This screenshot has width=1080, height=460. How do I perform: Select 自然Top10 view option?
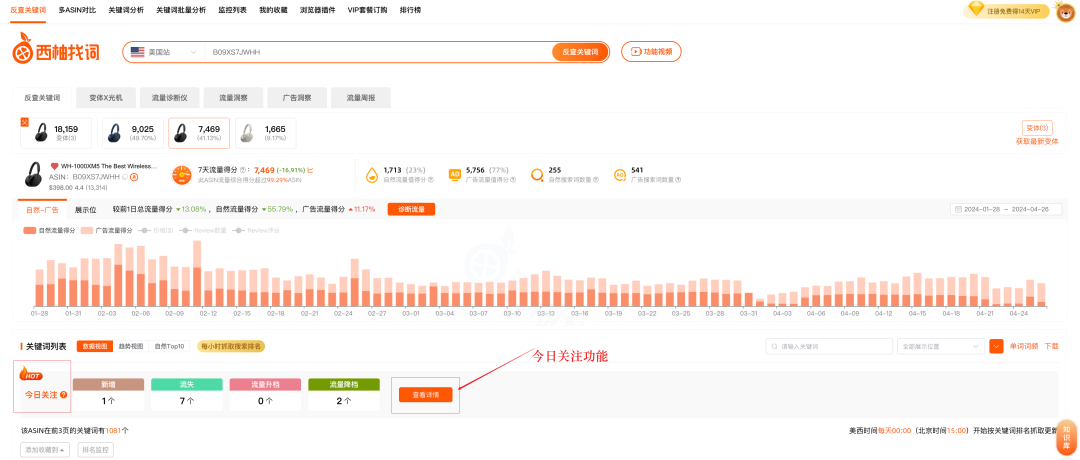169,346
